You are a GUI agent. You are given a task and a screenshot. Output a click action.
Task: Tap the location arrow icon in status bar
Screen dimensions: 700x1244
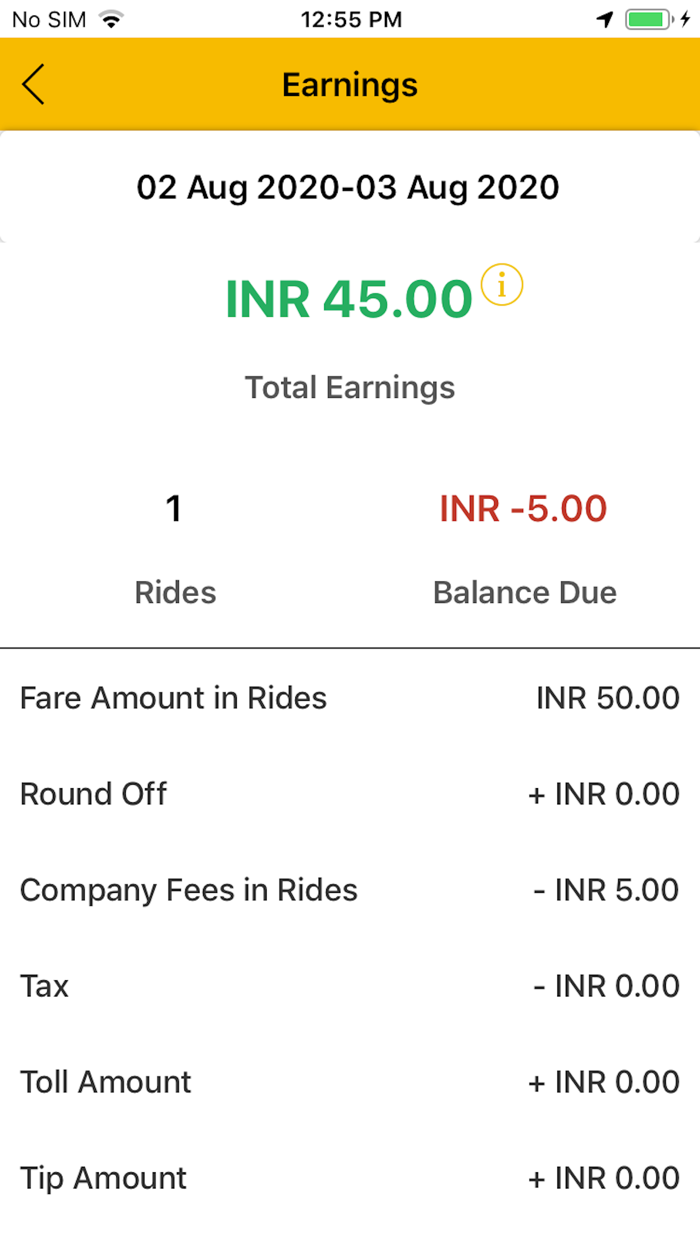point(605,17)
